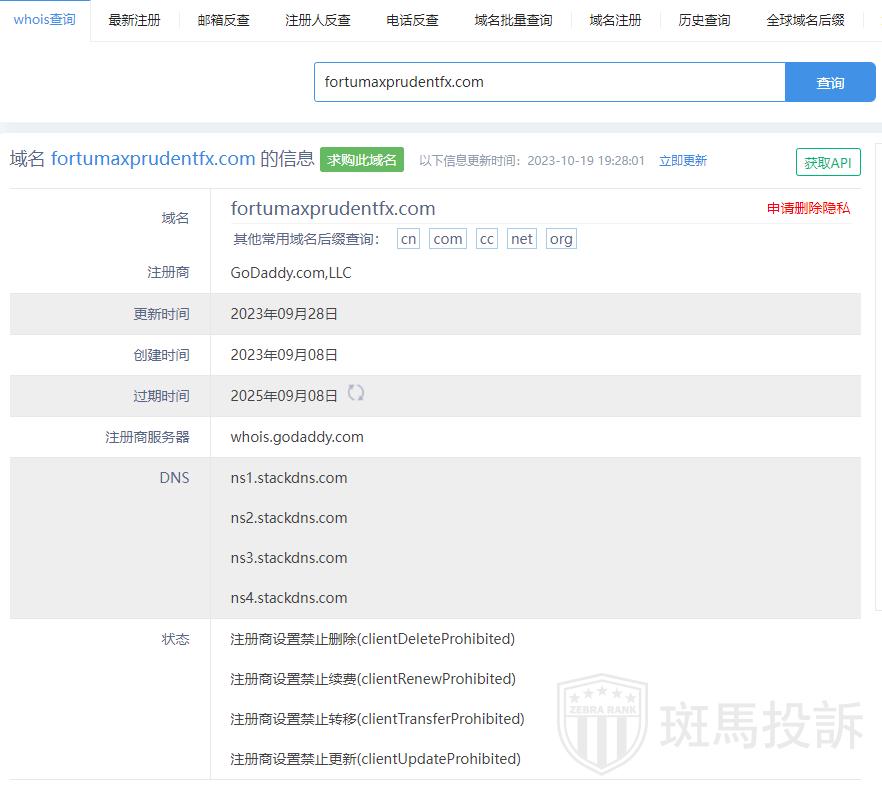Click the 获取API button
Screen dimensions: 882x787
pyautogui.click(x=827, y=163)
